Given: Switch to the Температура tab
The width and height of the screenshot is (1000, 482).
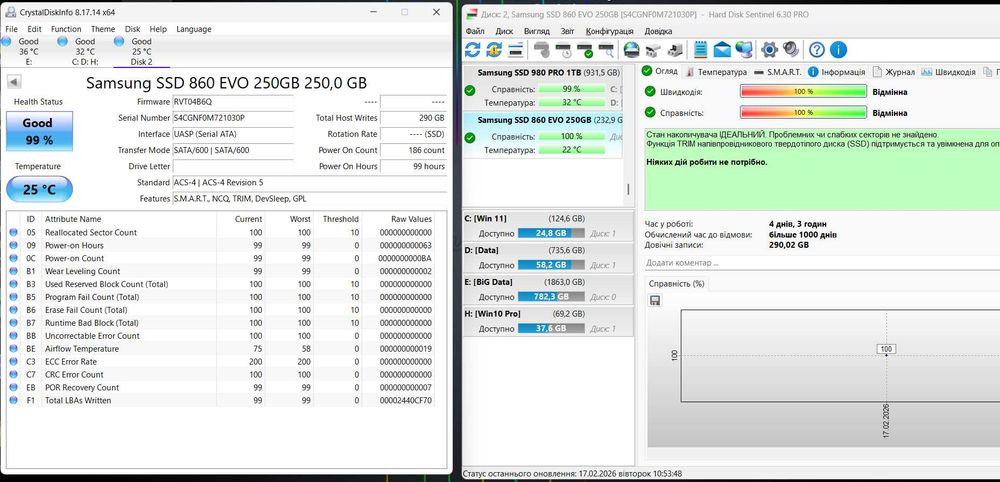Looking at the screenshot, I should [x=716, y=72].
